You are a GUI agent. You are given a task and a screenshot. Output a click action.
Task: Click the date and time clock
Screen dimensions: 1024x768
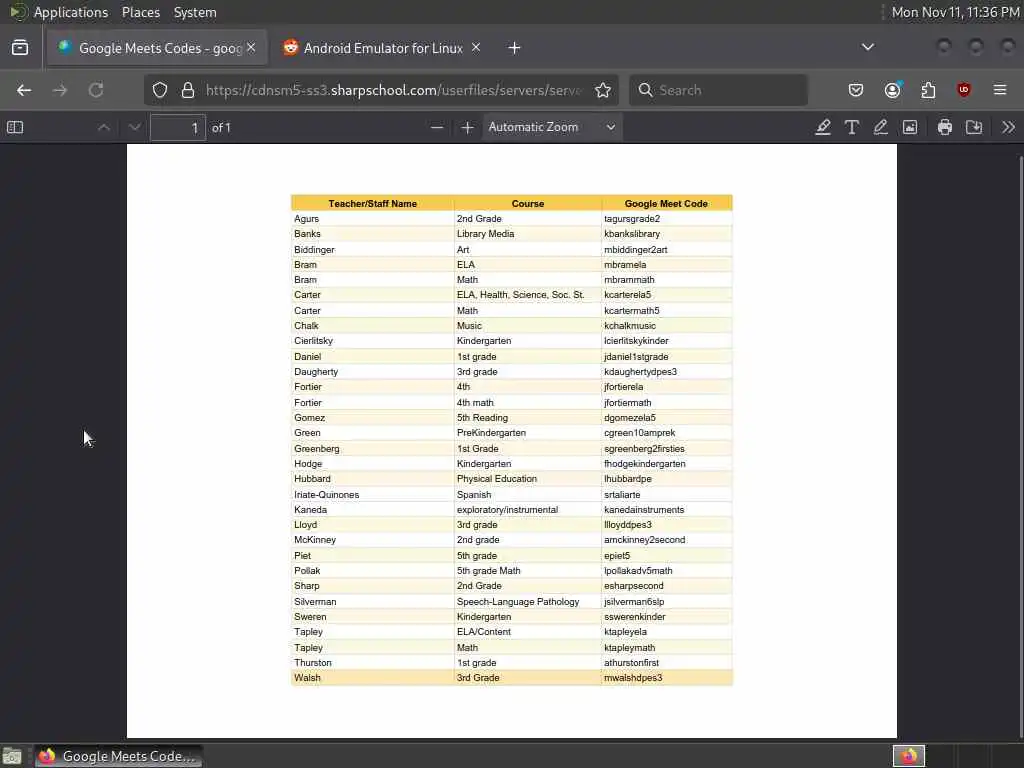(955, 12)
